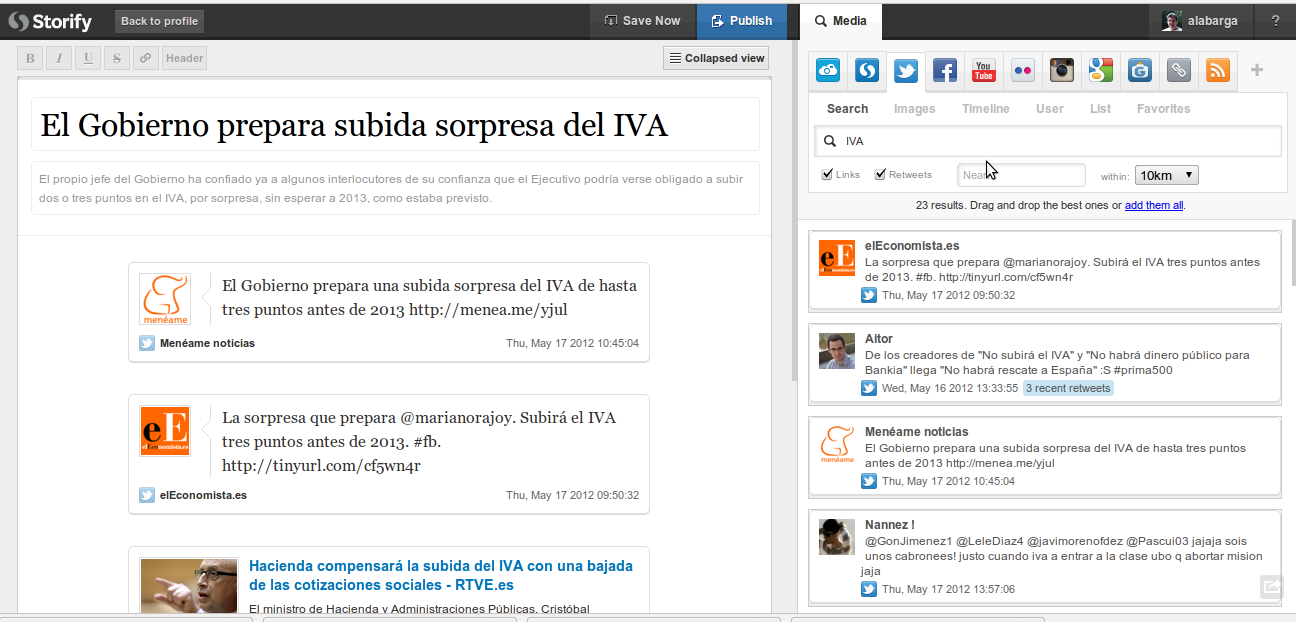Screen dimensions: 1296x622
Task: Click the Near location input field
Action: click(1021, 175)
